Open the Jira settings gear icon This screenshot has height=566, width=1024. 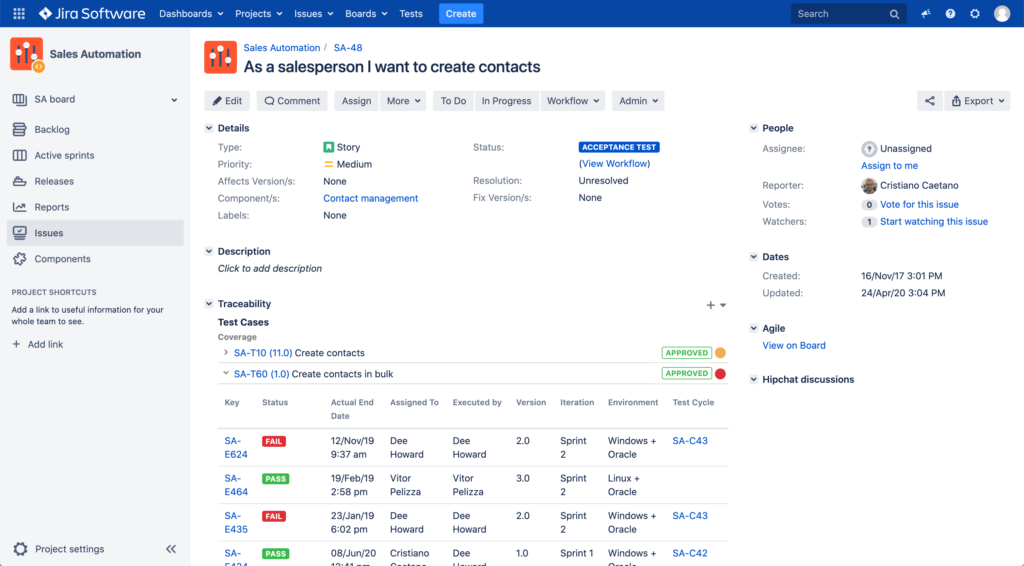pyautogui.click(x=975, y=14)
